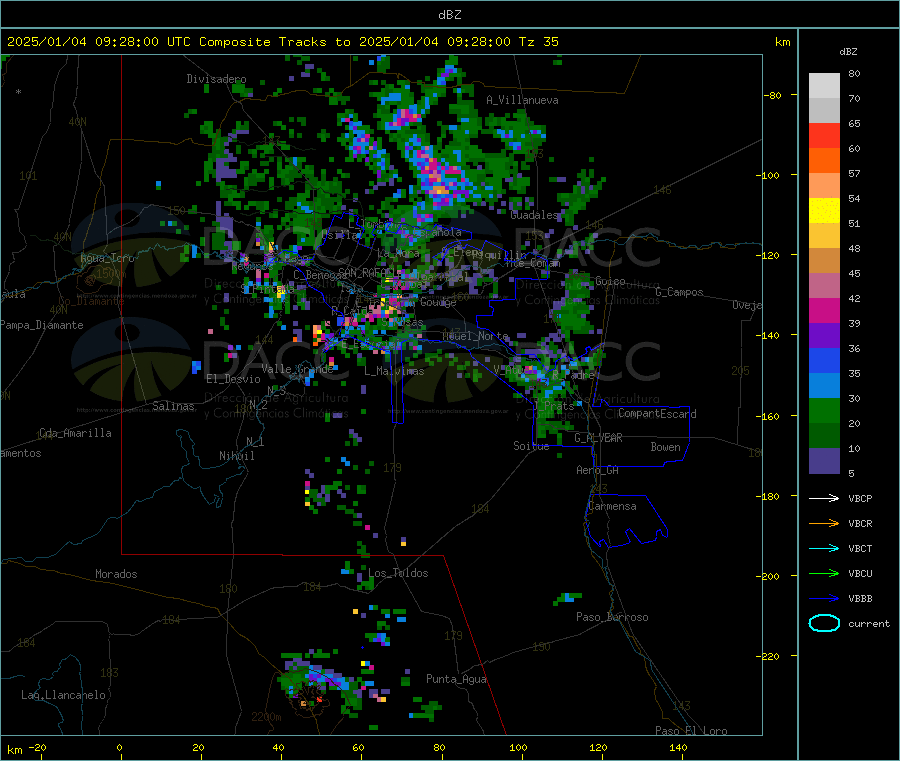Select the purple-gray 5 dBZ color swatch

coord(824,461)
